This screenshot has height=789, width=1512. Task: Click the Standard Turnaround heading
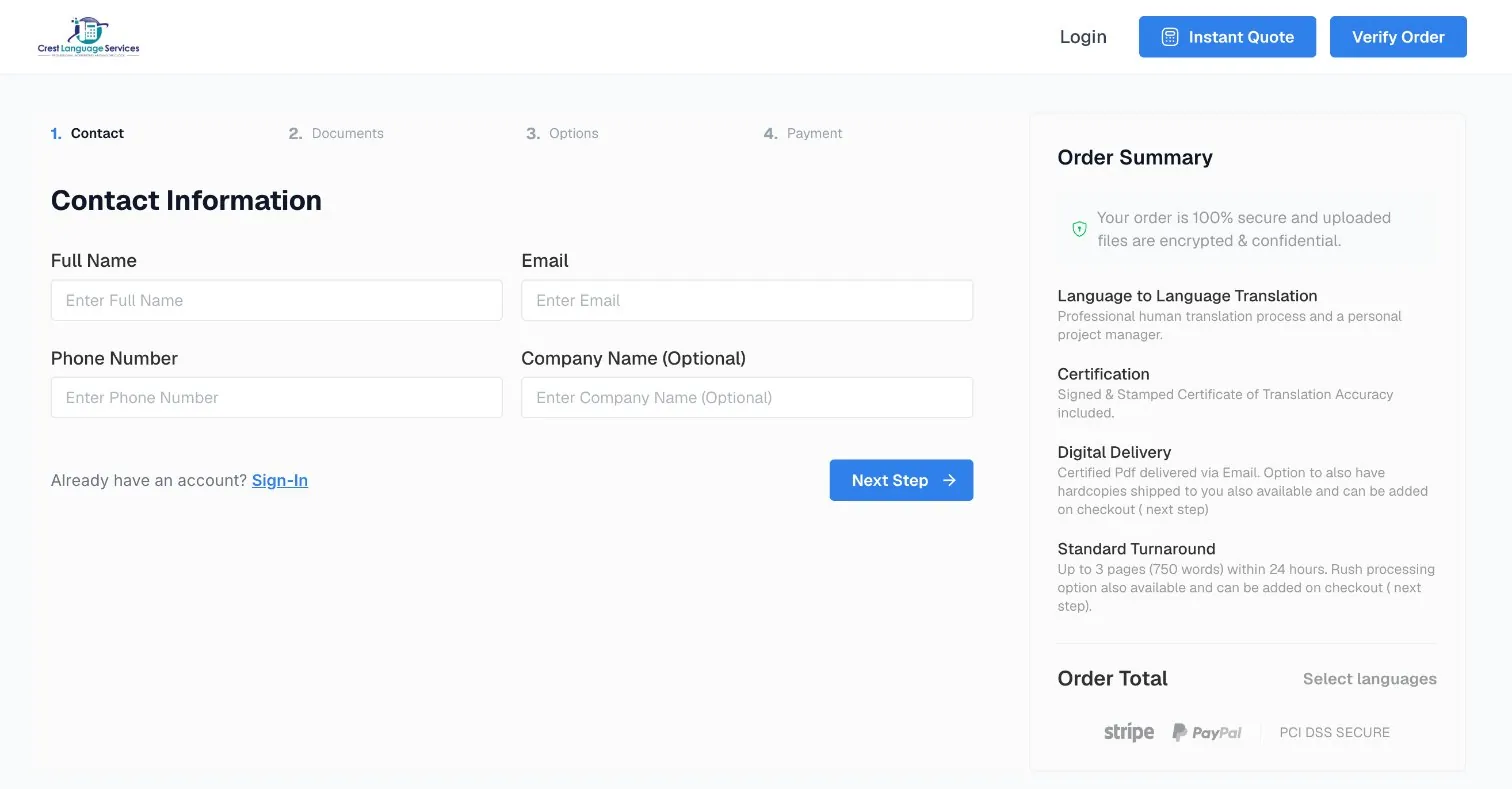1136,549
